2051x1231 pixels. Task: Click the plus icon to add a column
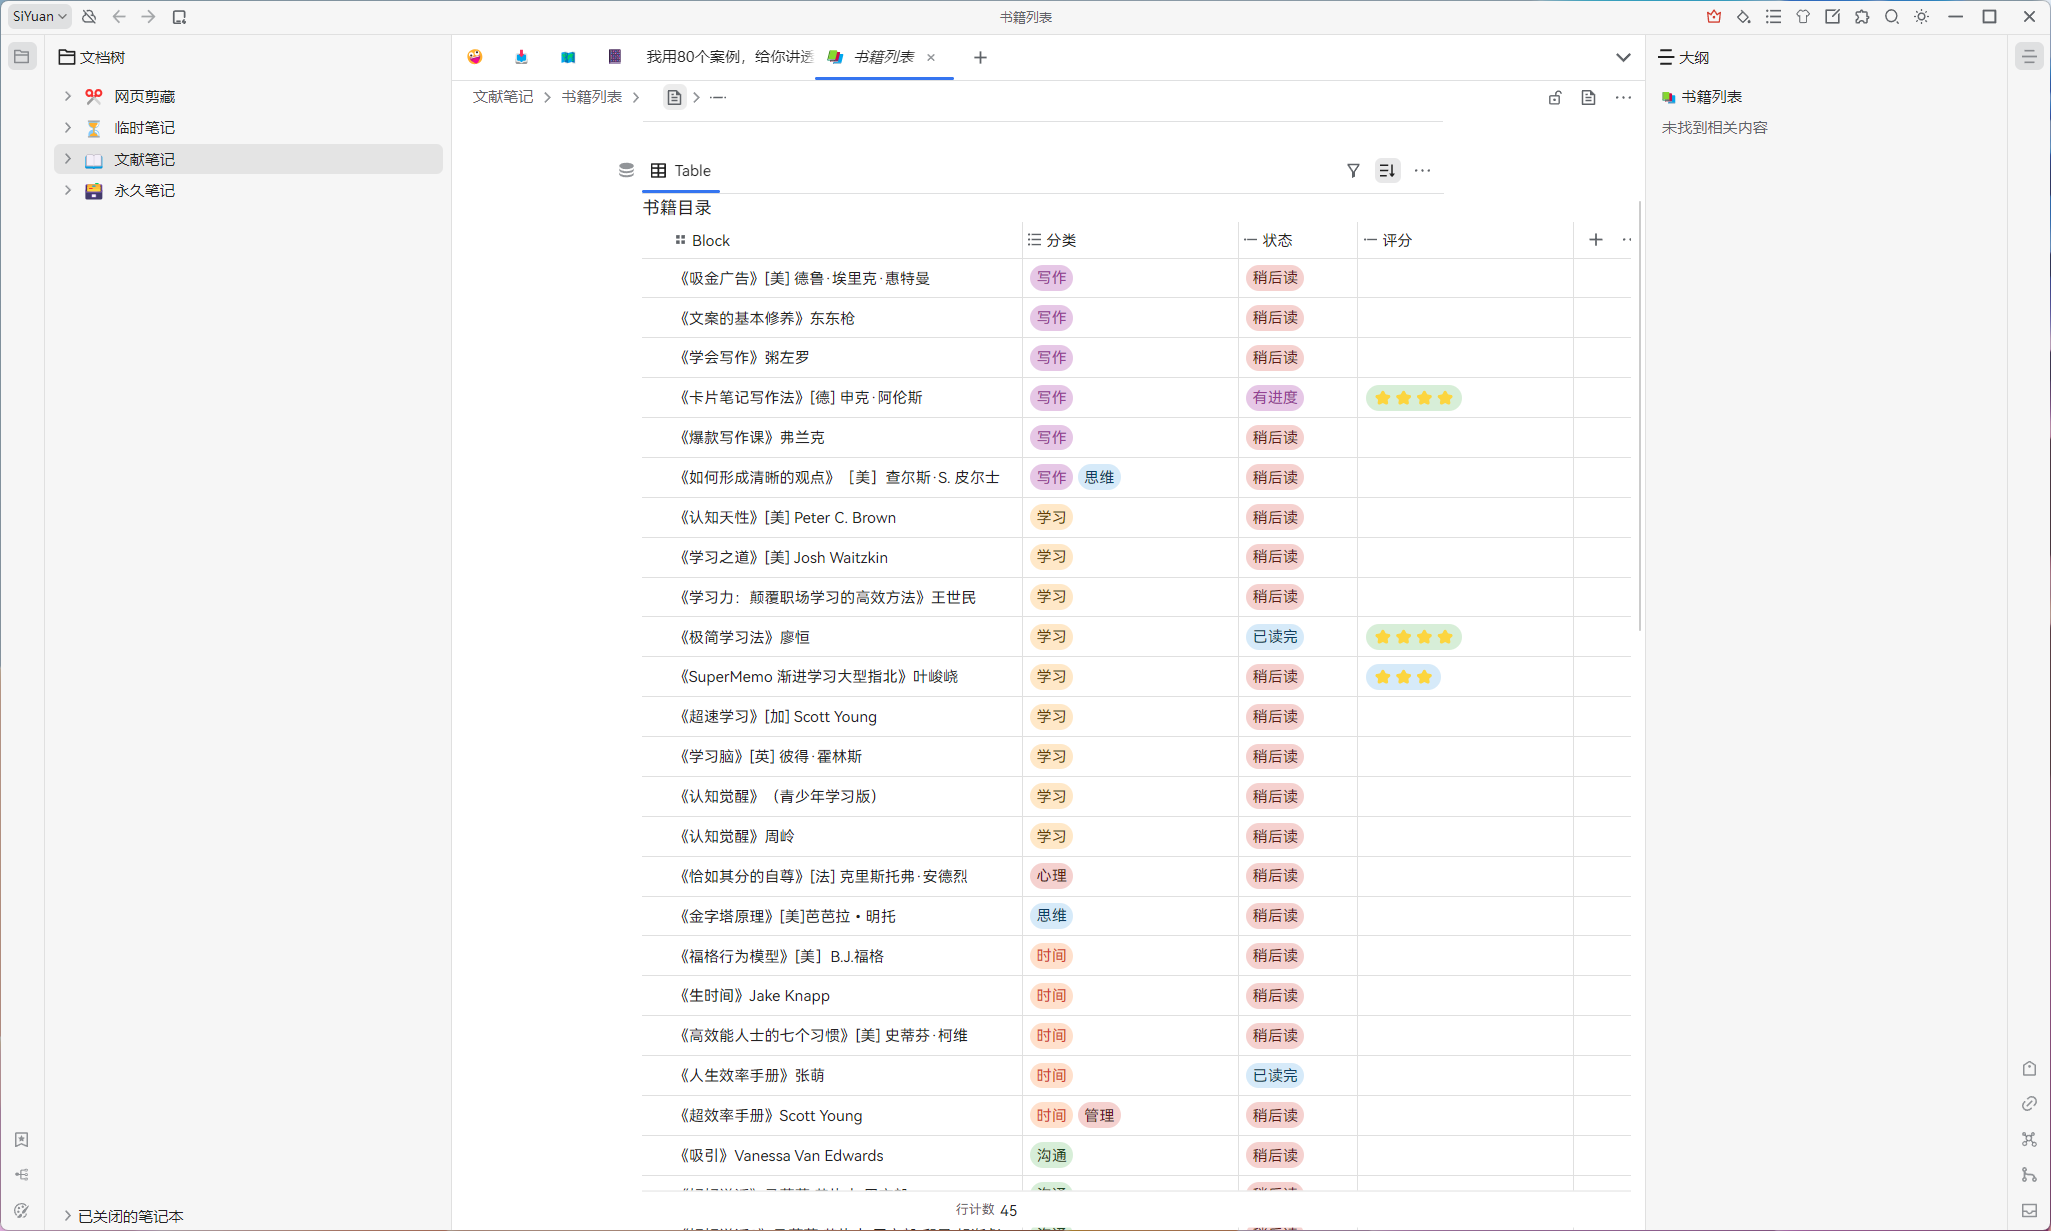click(x=1595, y=240)
